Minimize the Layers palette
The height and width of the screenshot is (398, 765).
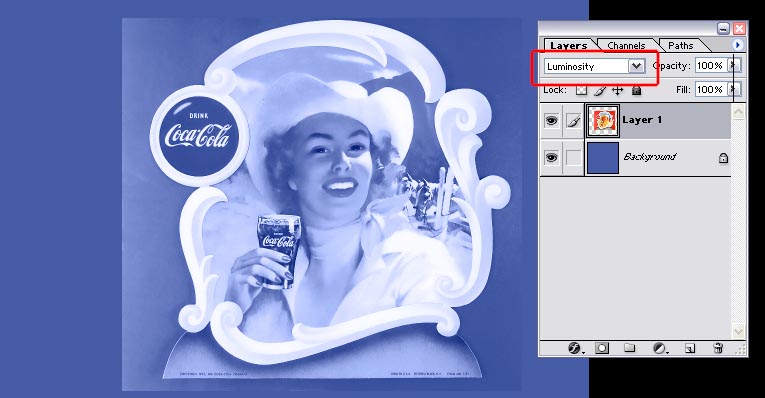click(723, 29)
